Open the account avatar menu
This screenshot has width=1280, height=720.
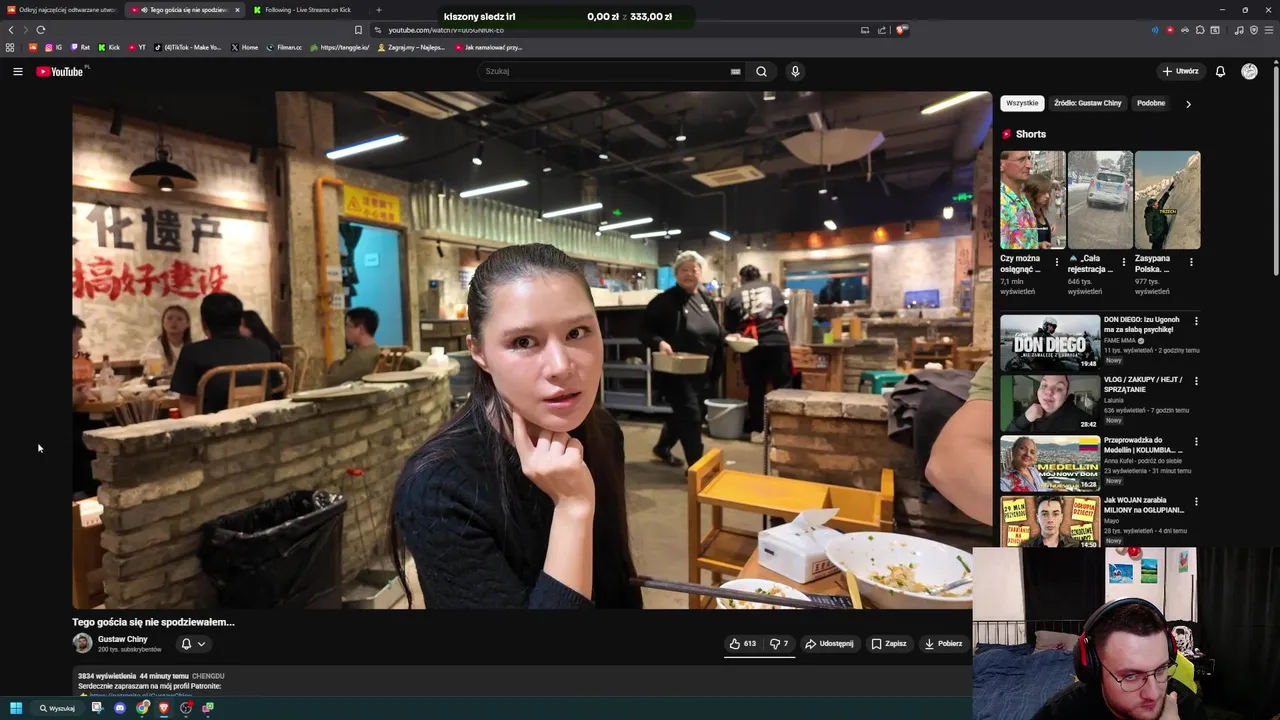click(1249, 71)
